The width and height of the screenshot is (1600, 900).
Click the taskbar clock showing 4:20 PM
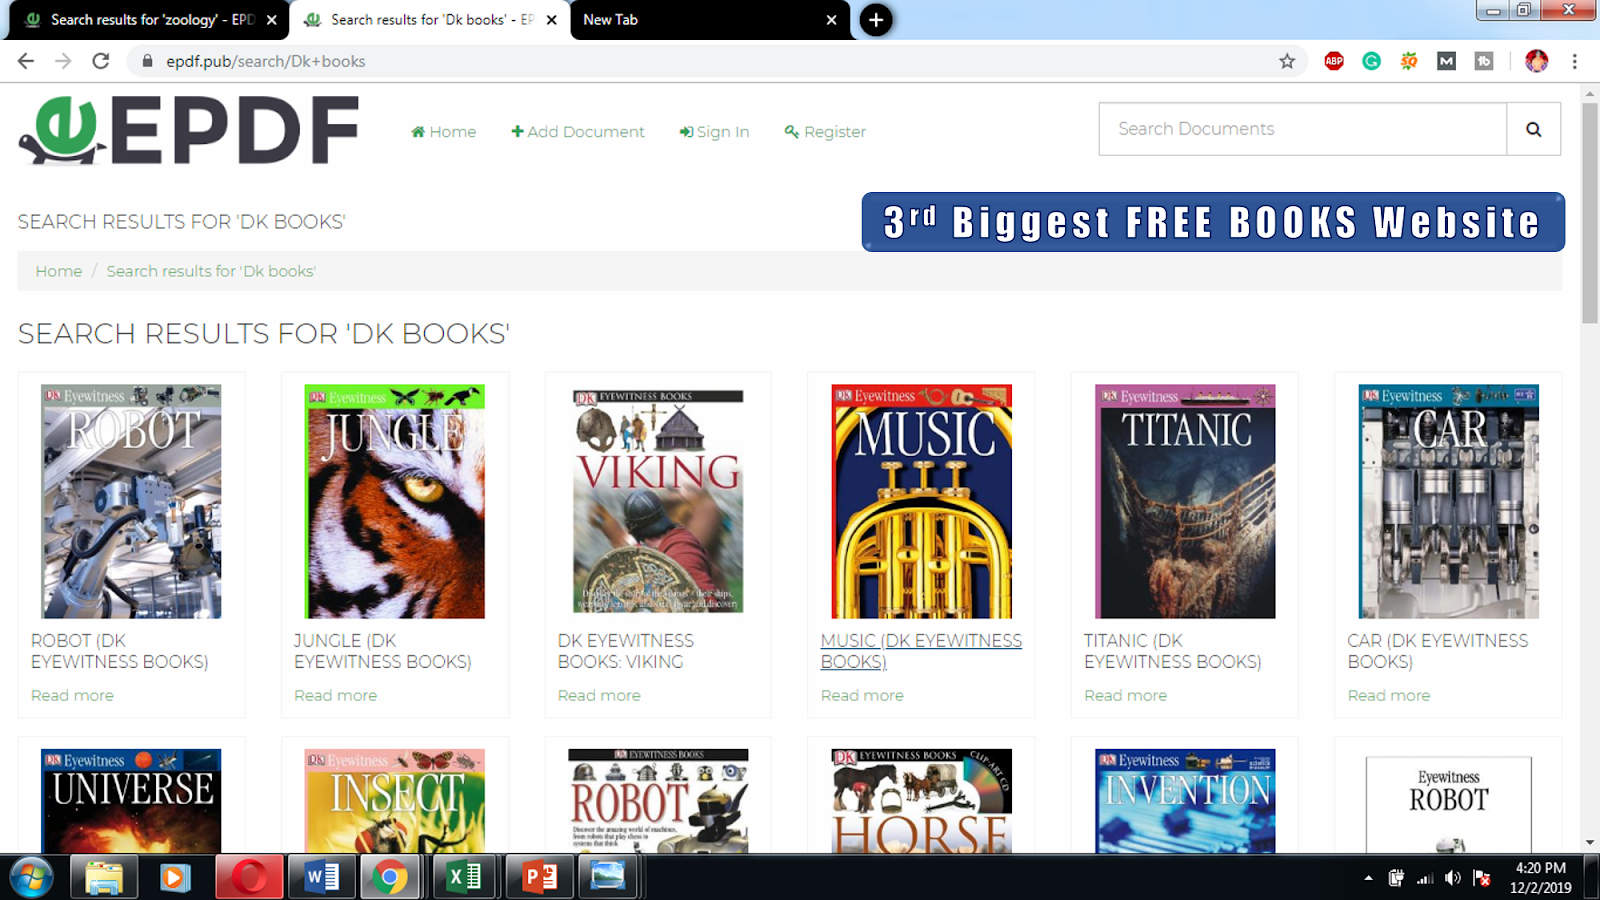coord(1540,878)
